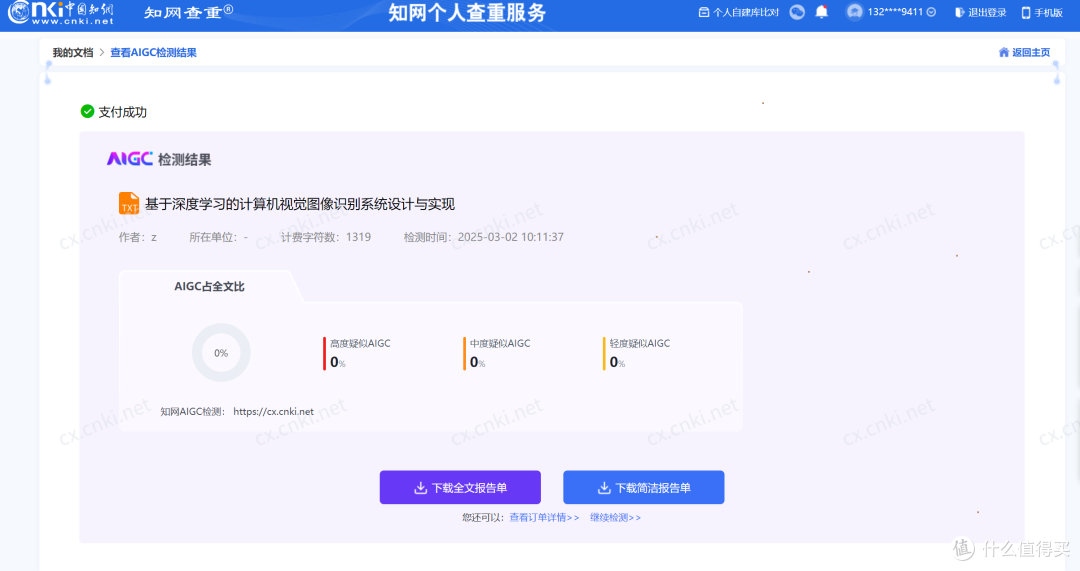Click the document title 基于深度学习的计算机视觉
The height and width of the screenshot is (571, 1080).
pyautogui.click(x=300, y=204)
